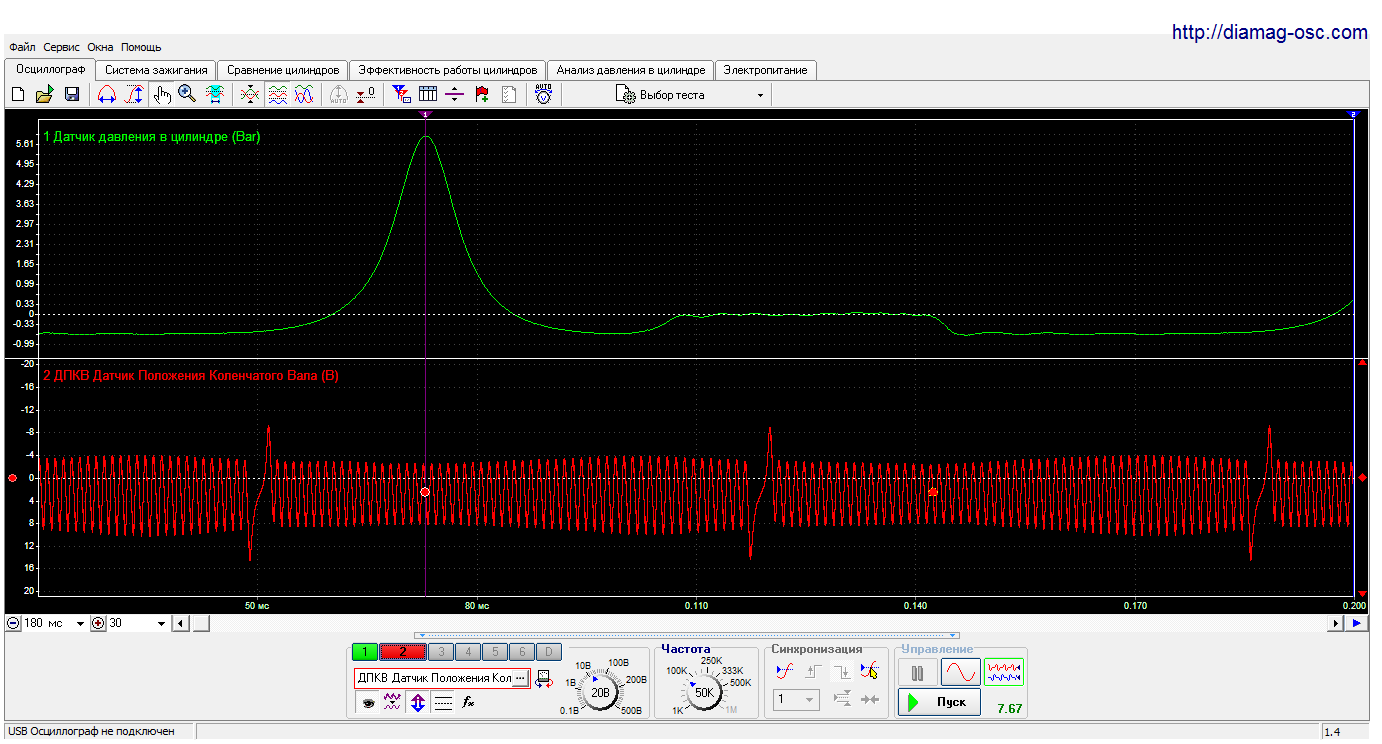The width and height of the screenshot is (1382, 744).
Task: Open a saved oscillogram with folder icon
Action: click(x=45, y=94)
